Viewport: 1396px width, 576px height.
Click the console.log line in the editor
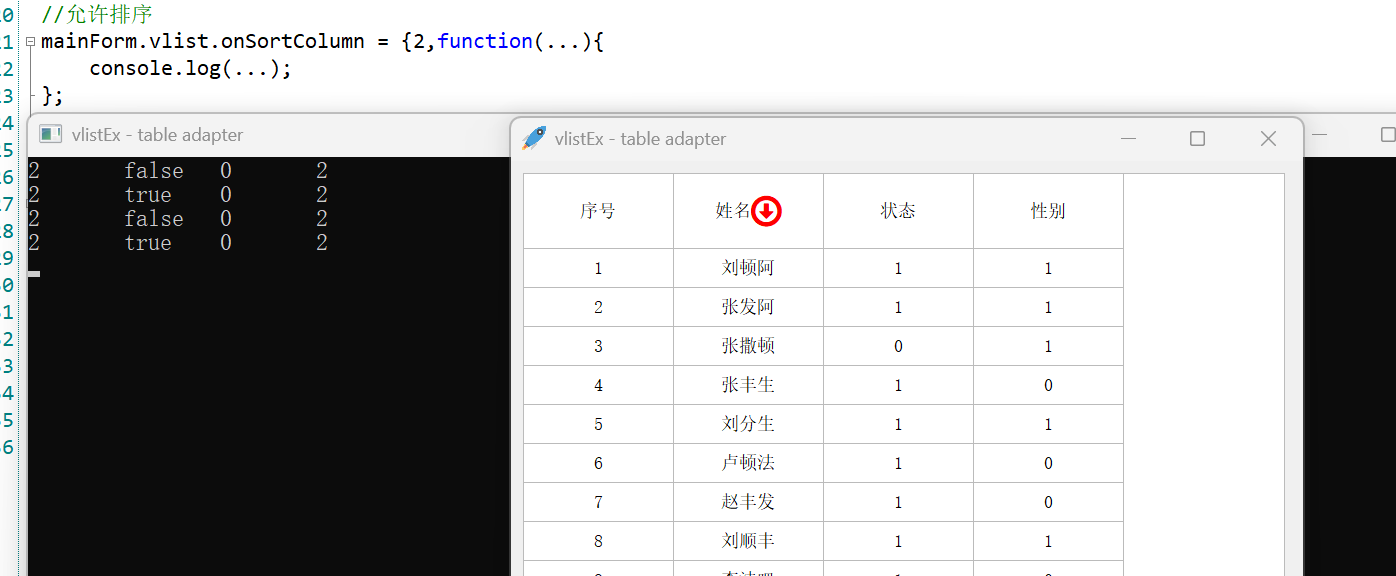pyautogui.click(x=190, y=69)
